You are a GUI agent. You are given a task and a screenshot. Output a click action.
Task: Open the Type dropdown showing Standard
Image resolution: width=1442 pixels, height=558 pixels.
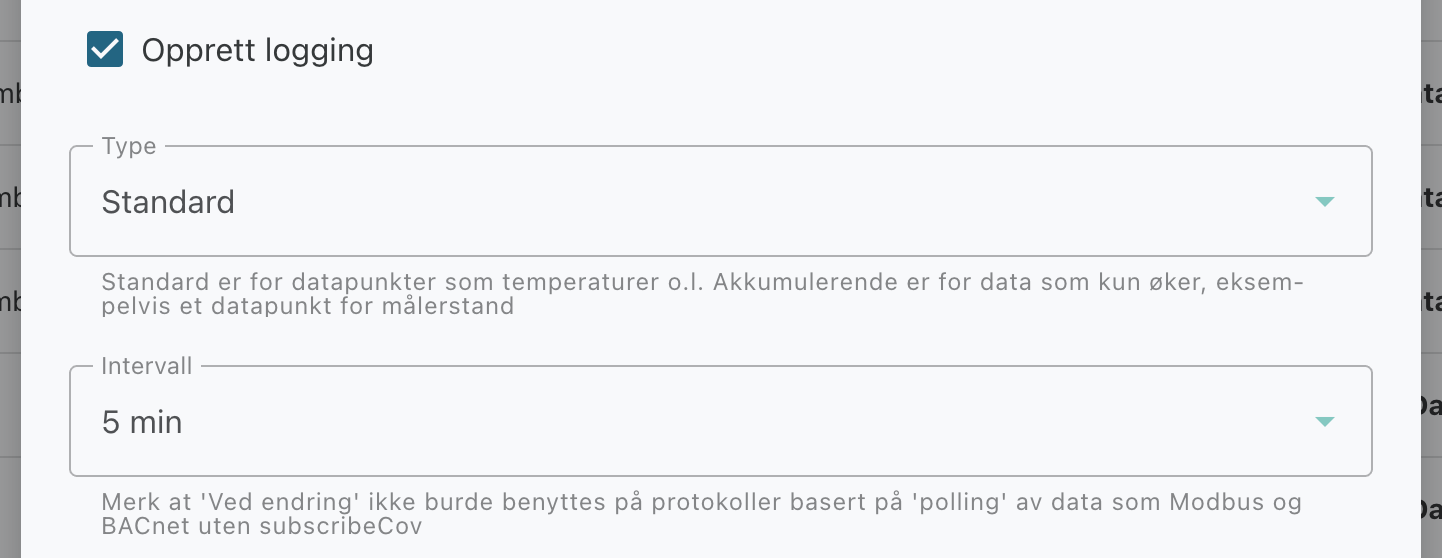point(720,201)
